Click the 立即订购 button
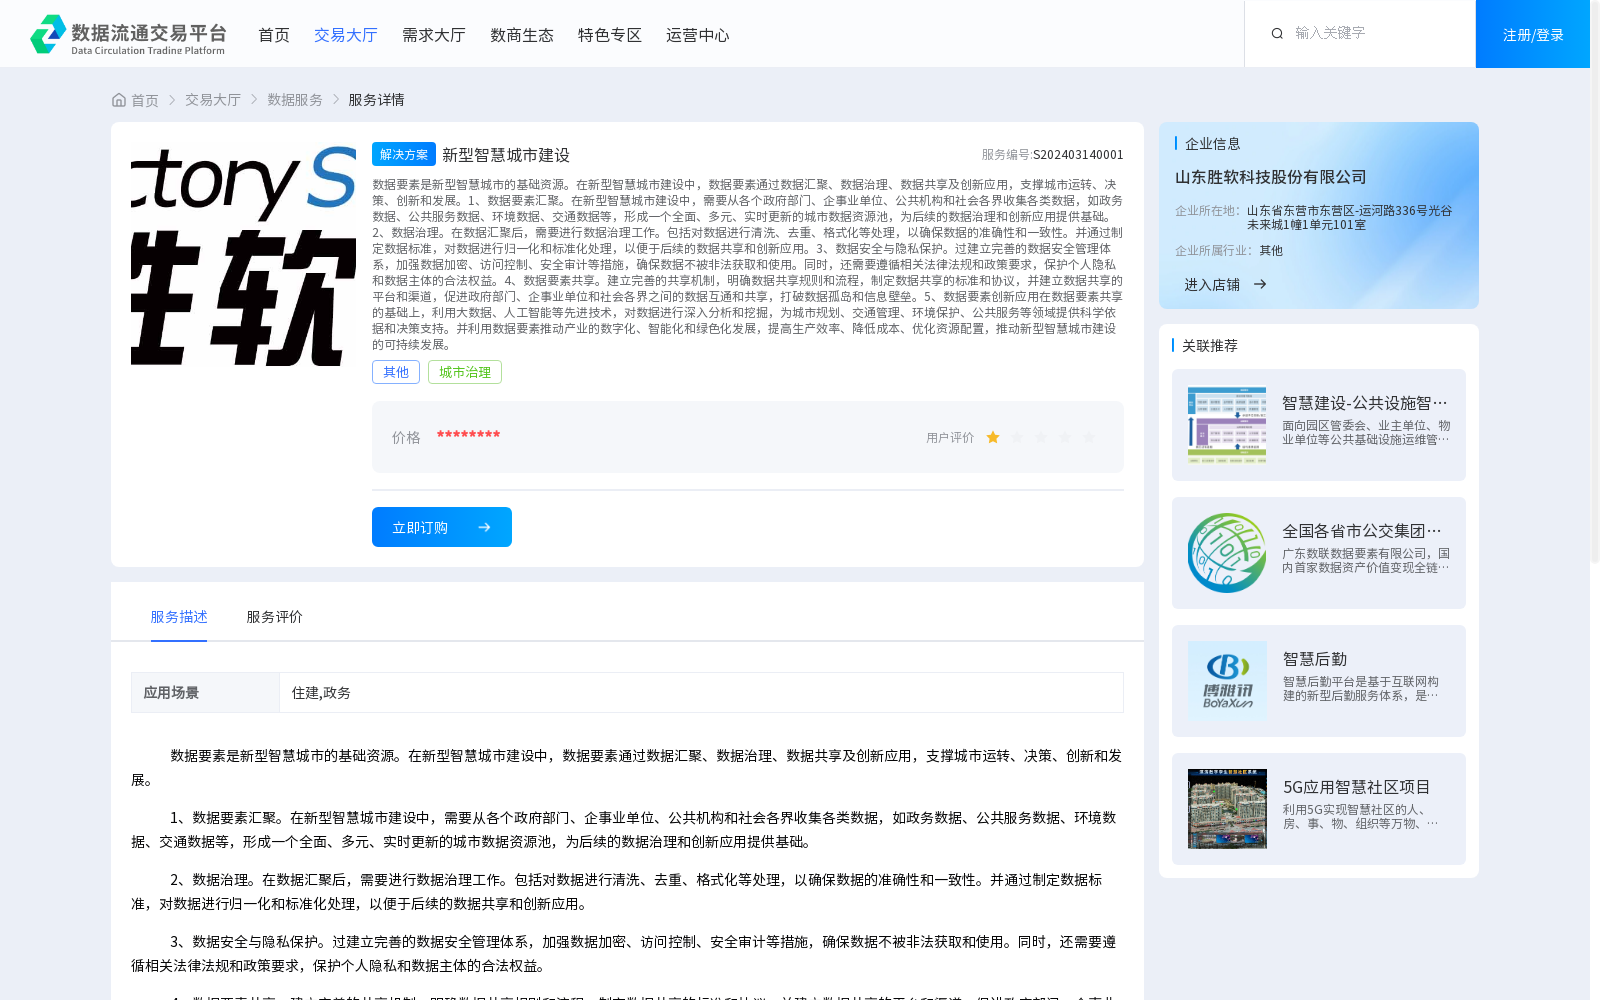 coord(442,527)
